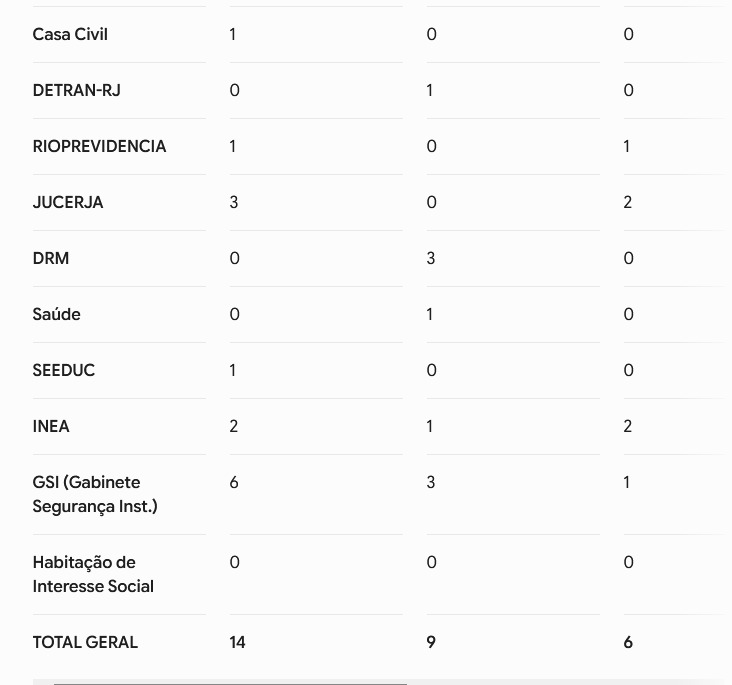The image size is (732, 685).
Task: Click the SEEDUC row label
Action: click(64, 370)
